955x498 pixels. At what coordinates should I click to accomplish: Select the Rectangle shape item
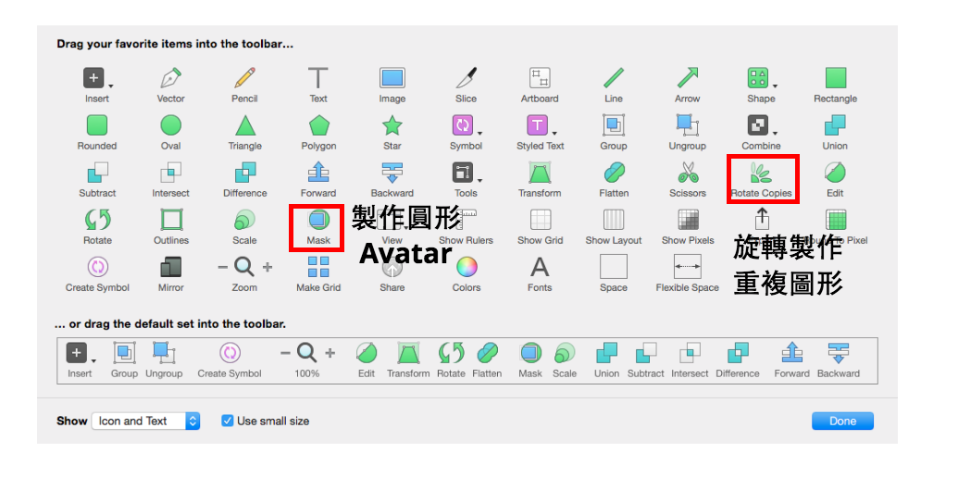coord(835,85)
